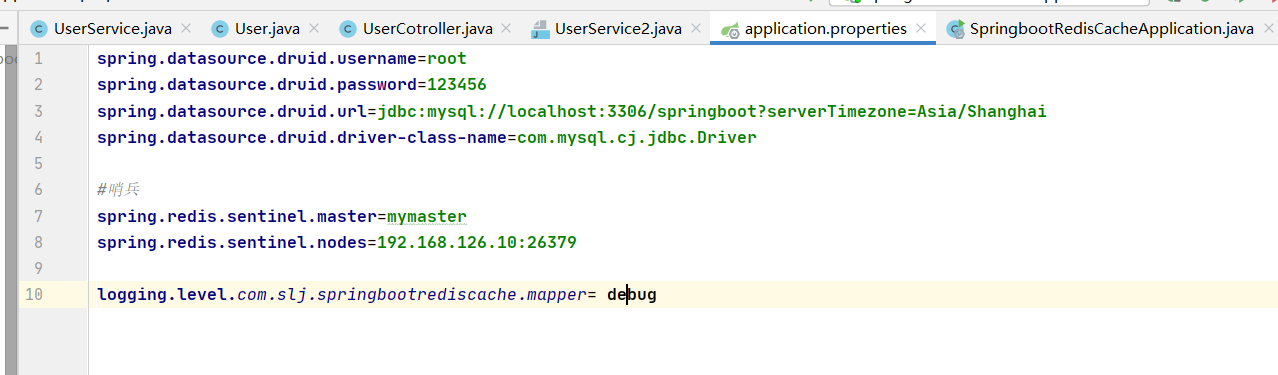Viewport: 1278px width, 375px height.
Task: Close the UserService2.java tab
Action: coord(695,29)
